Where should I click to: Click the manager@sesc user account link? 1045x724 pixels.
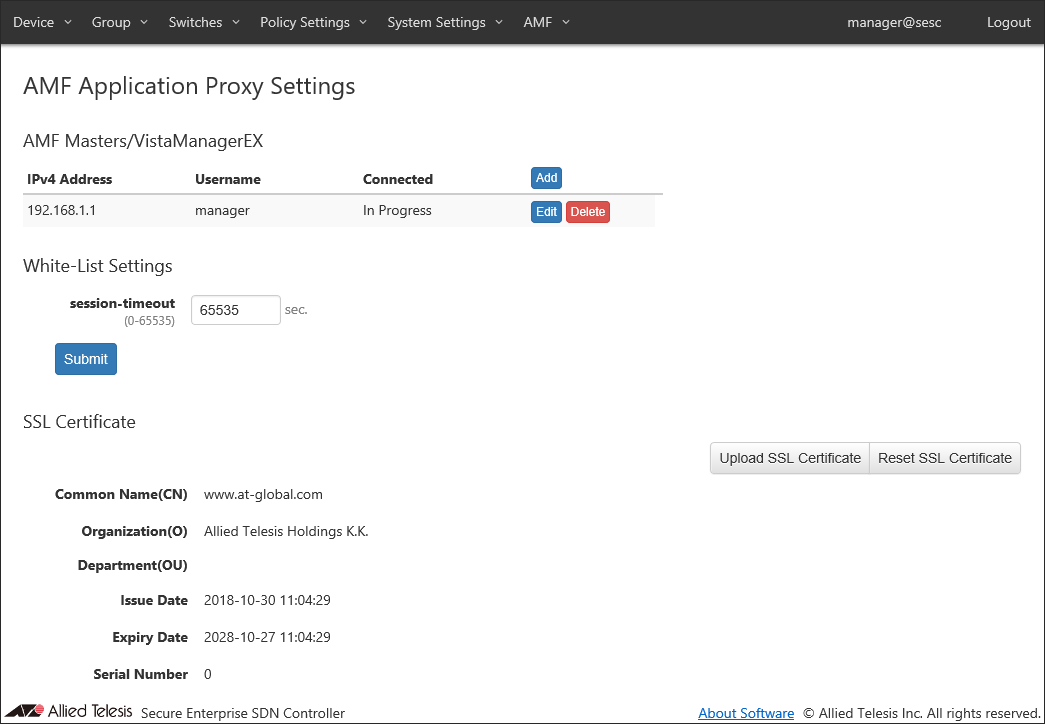click(894, 22)
